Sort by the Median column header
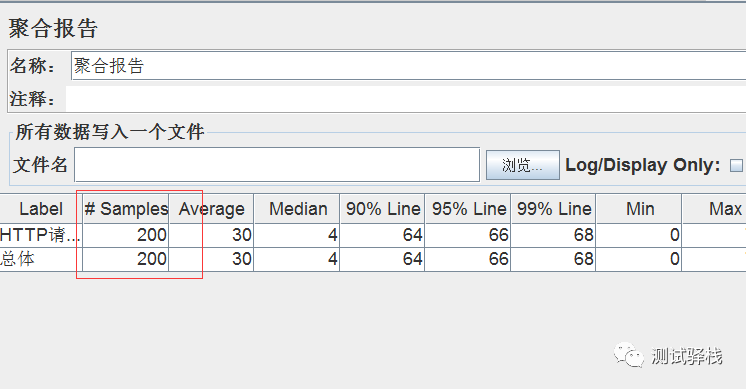Screen dimensions: 746x389 [x=297, y=209]
